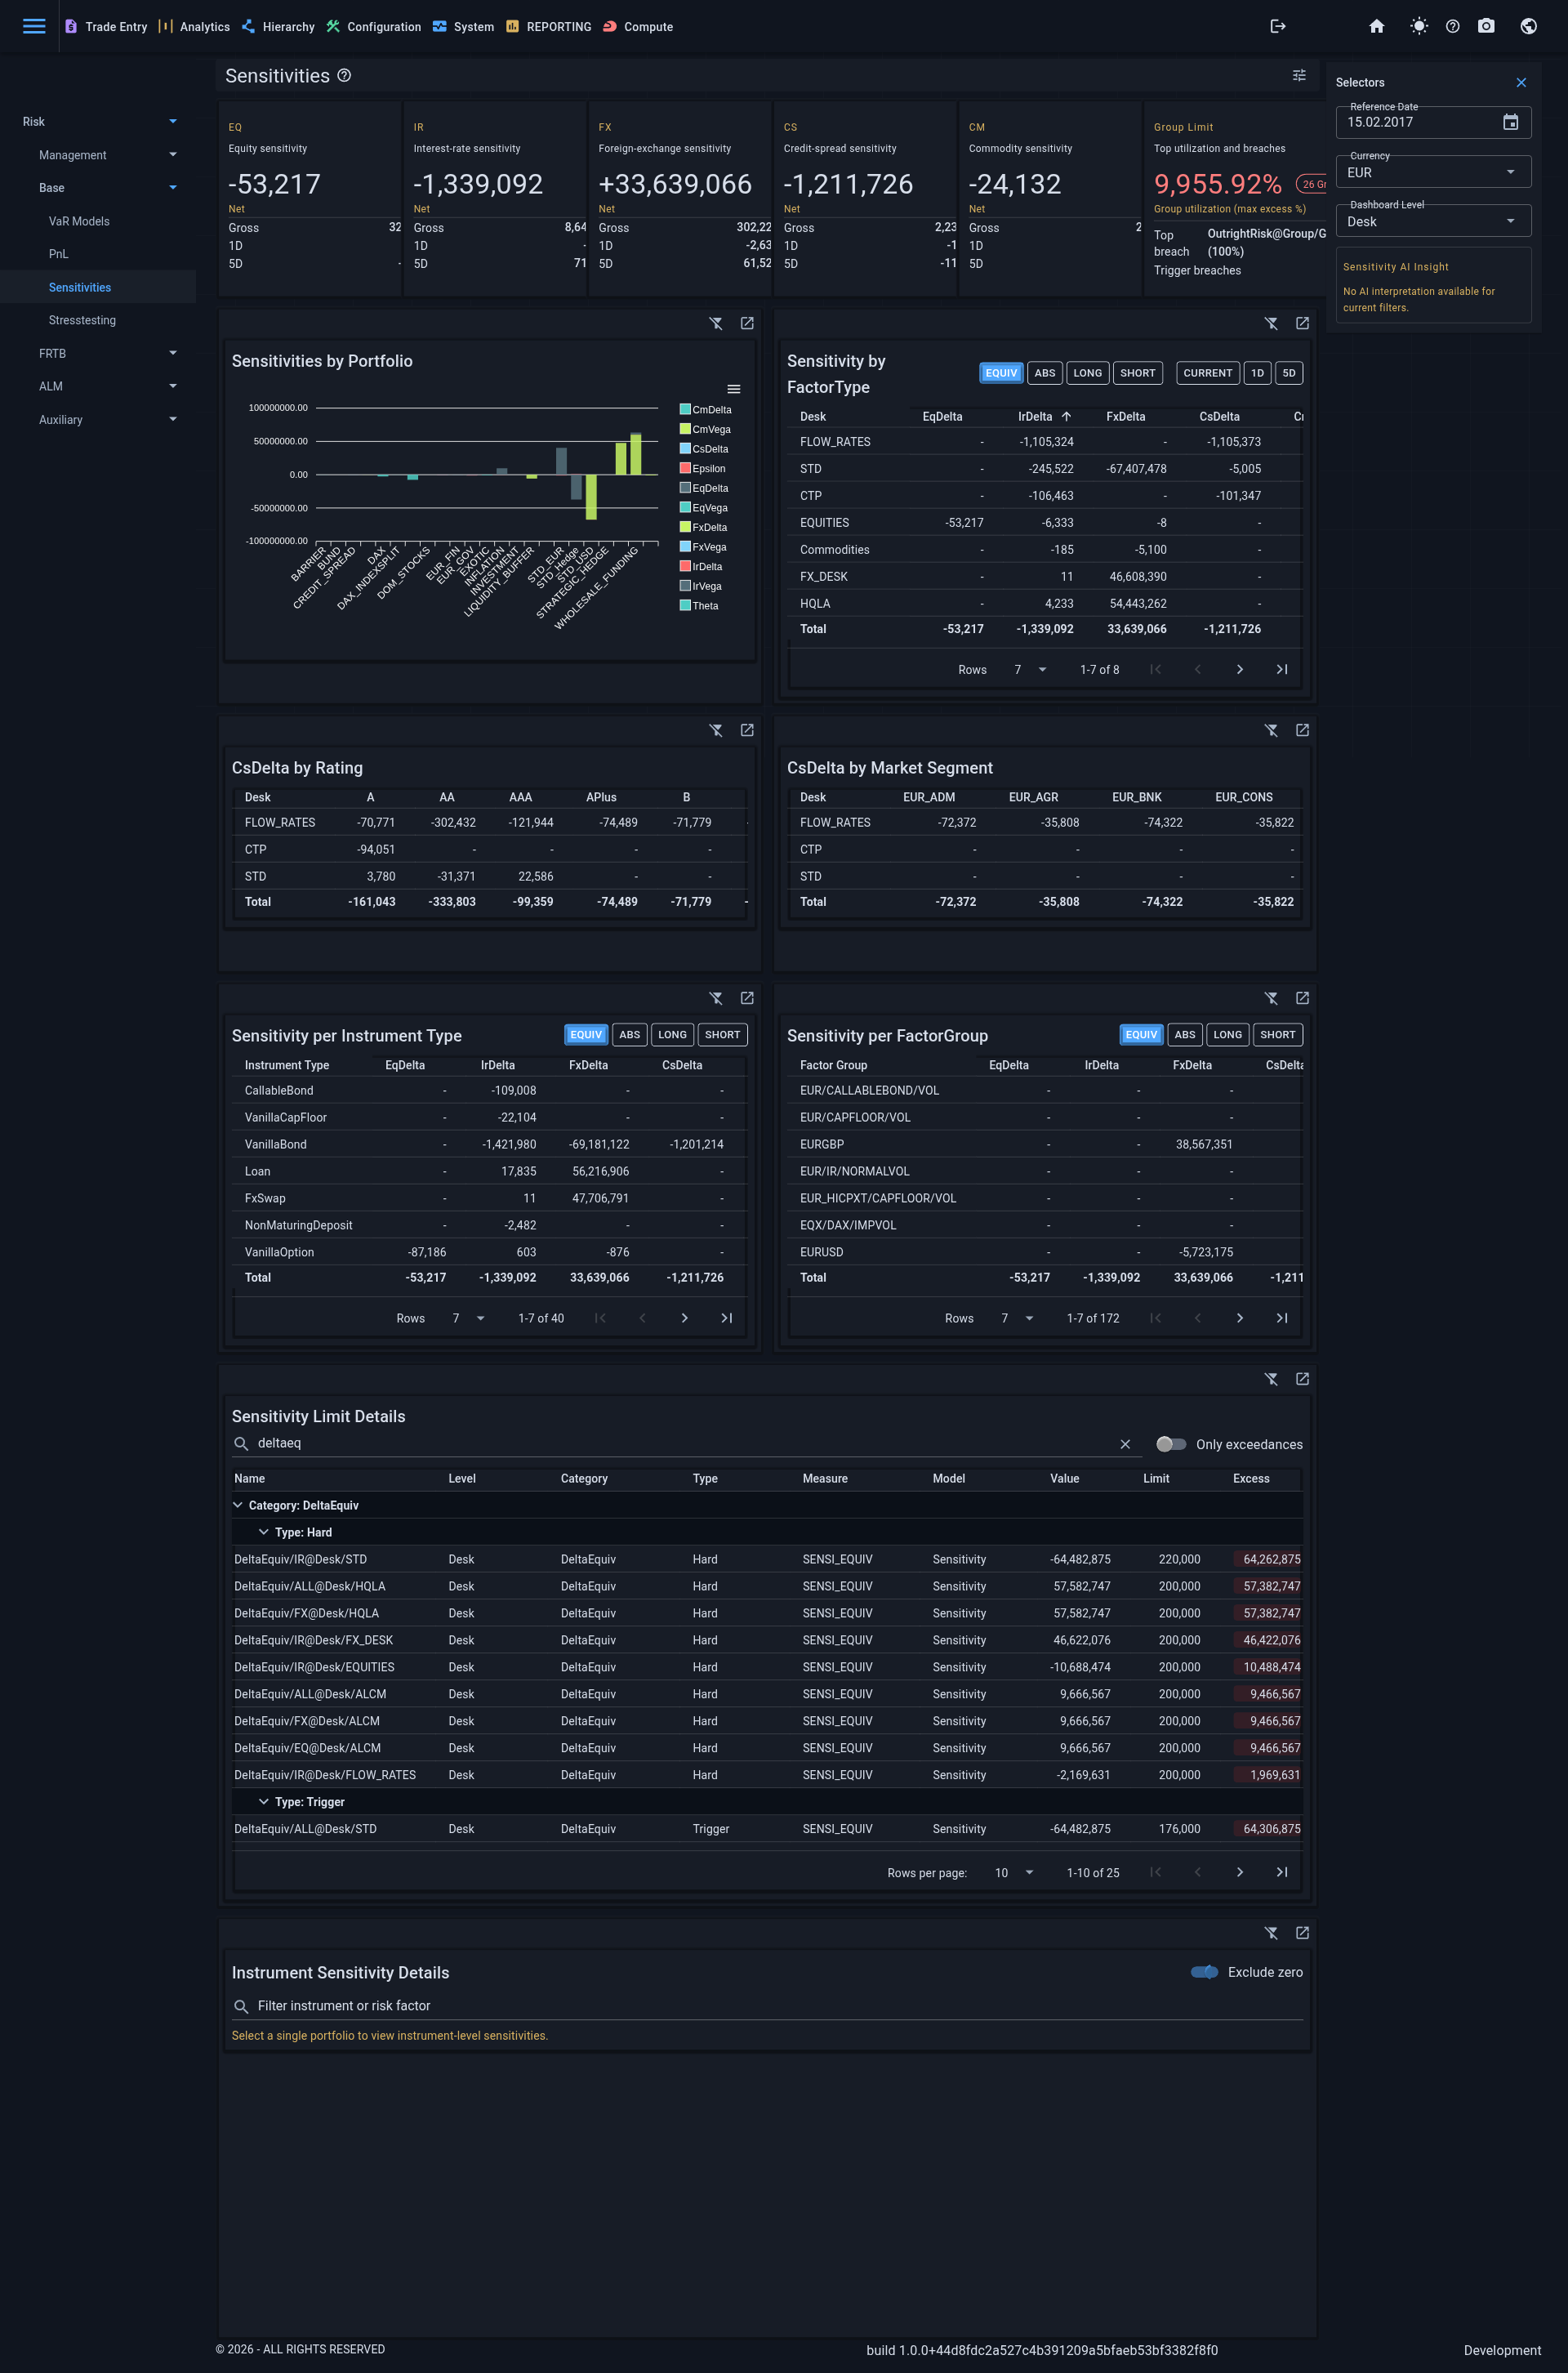This screenshot has width=1568, height=2373.
Task: Clear filters on Sensitivity Limit Details panel
Action: (1271, 1379)
